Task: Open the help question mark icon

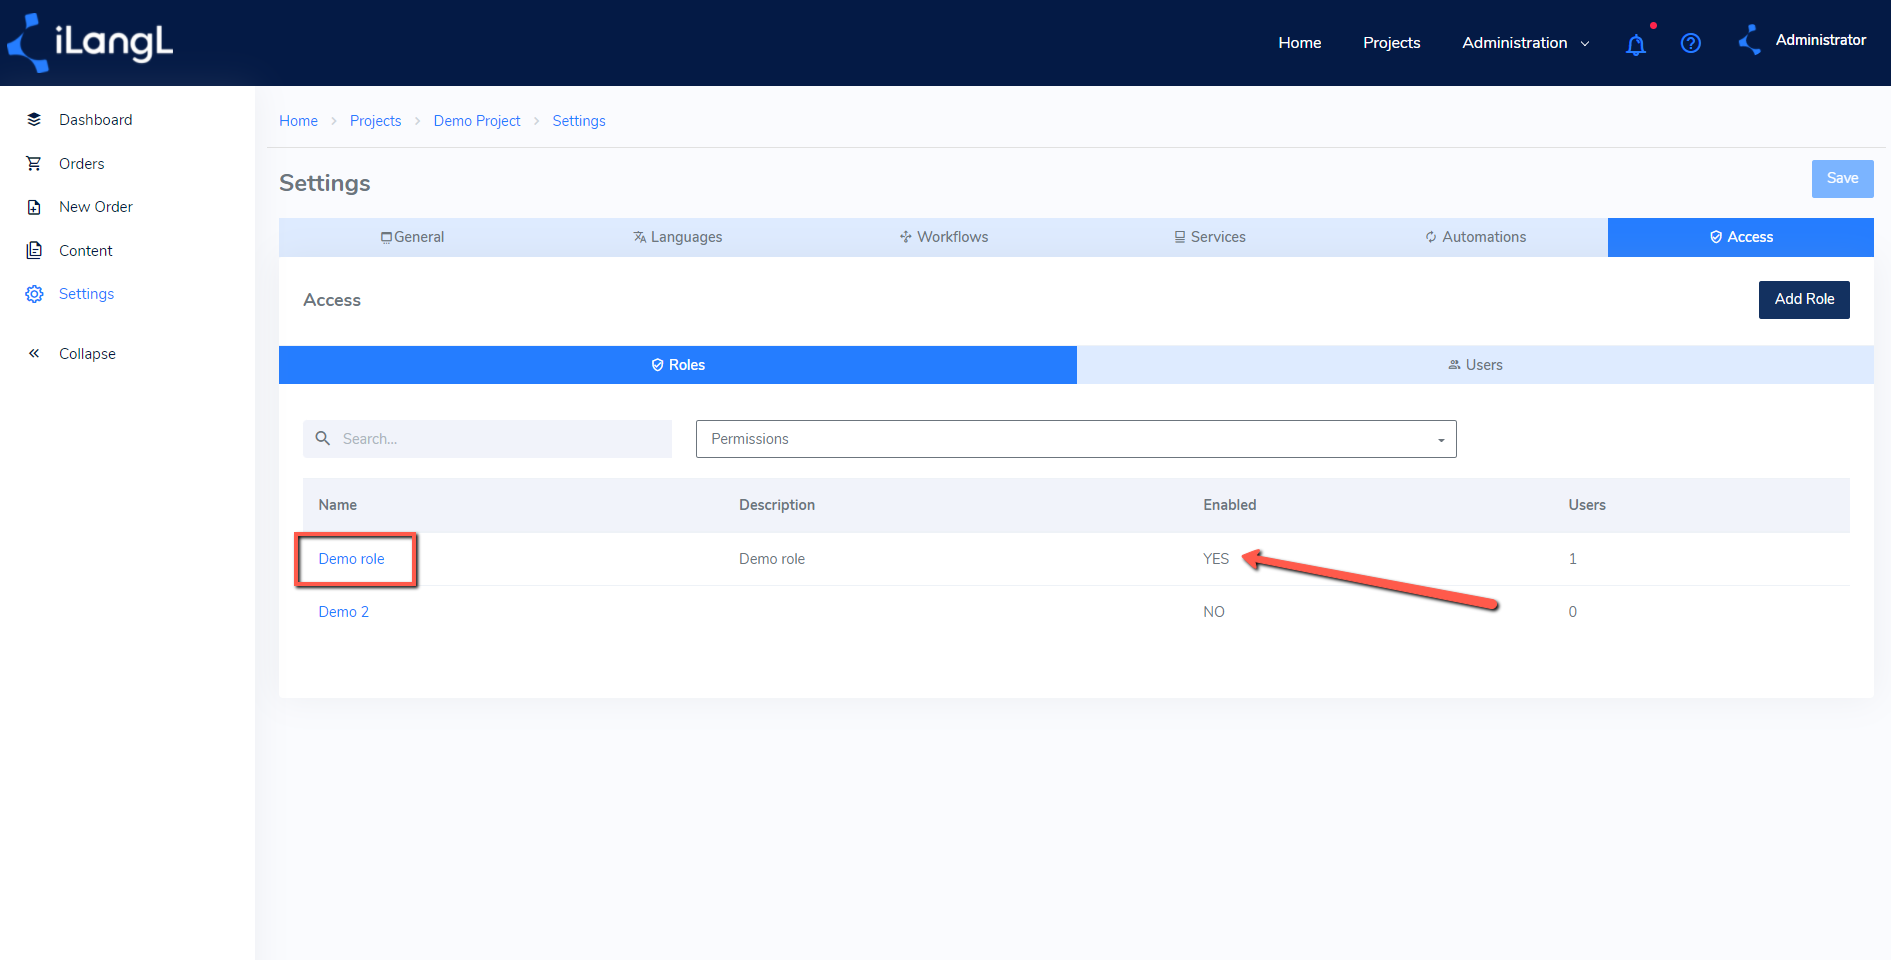Action: click(1691, 43)
